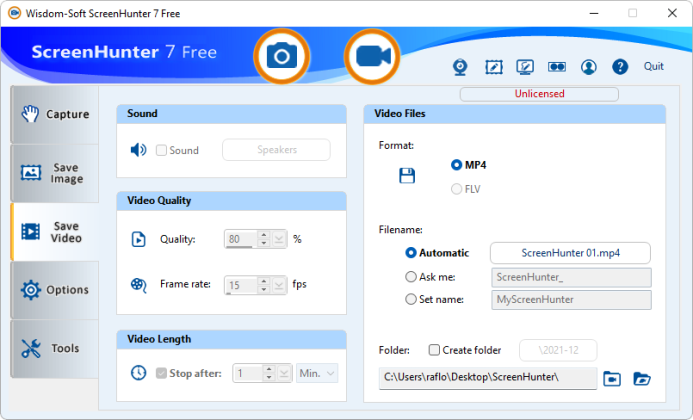This screenshot has width=693, height=420.
Task: Decrease the Frame rate with down arrow
Action: pyautogui.click(x=264, y=289)
